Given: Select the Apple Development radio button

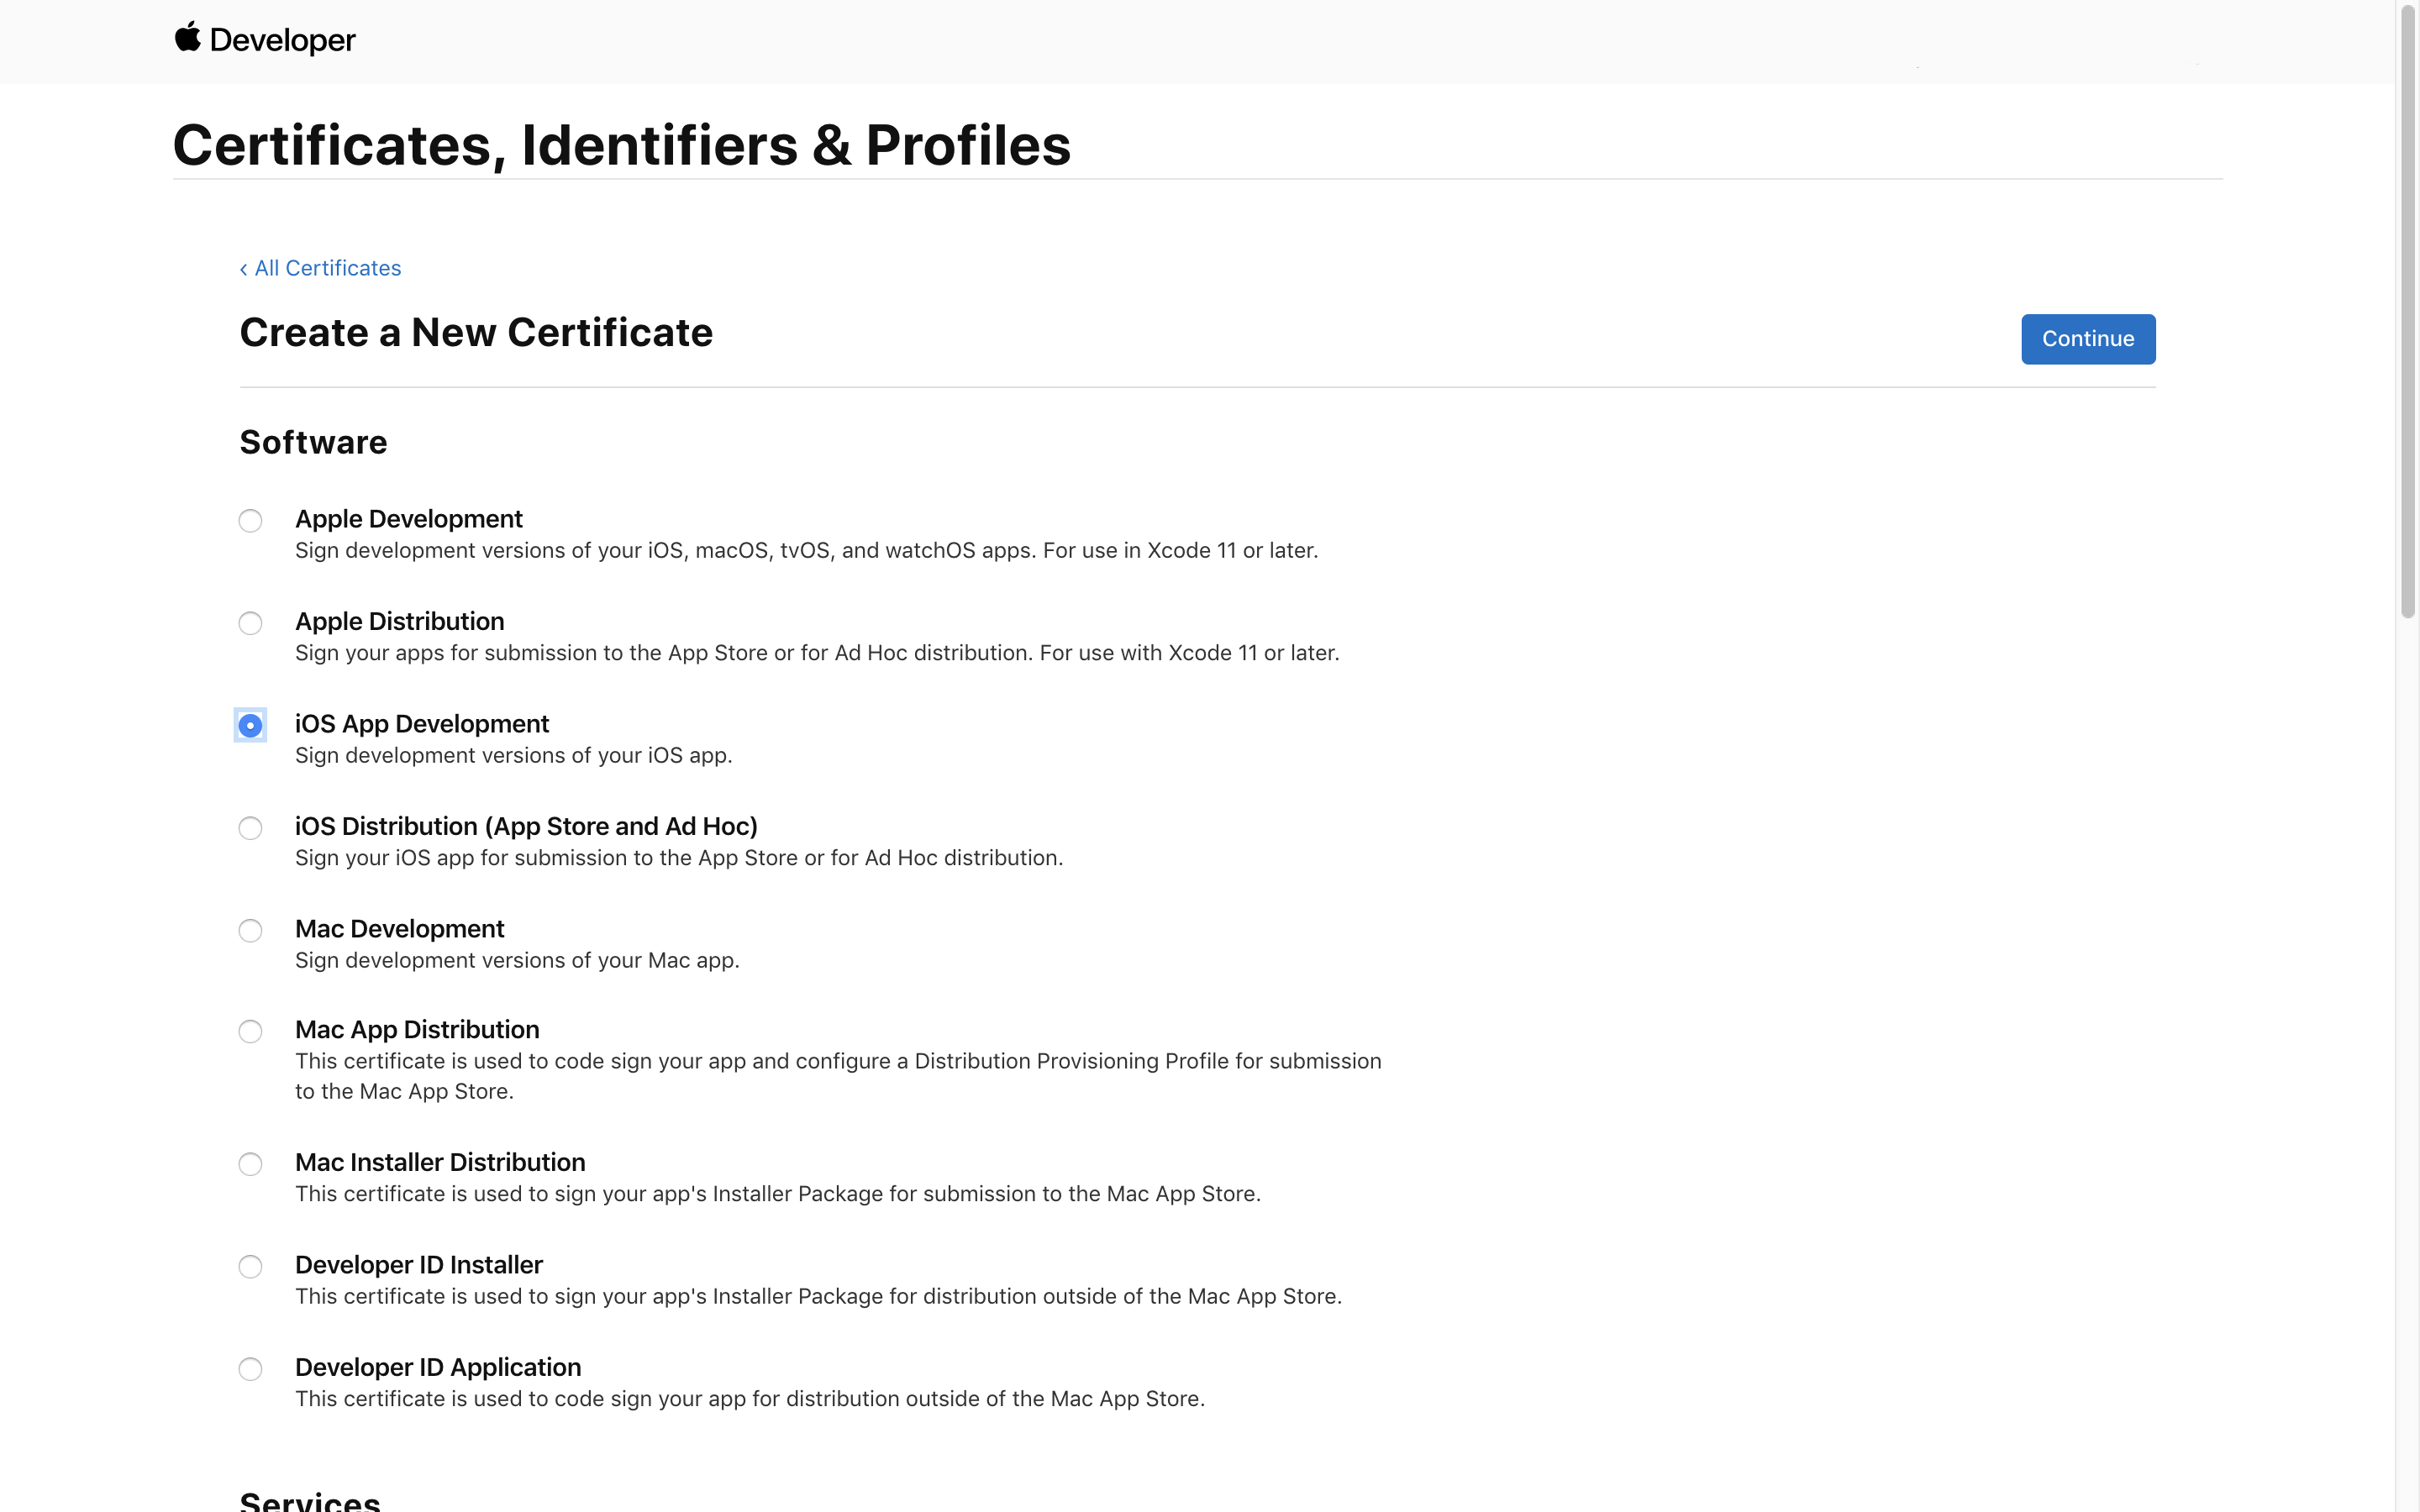Looking at the screenshot, I should [250, 521].
